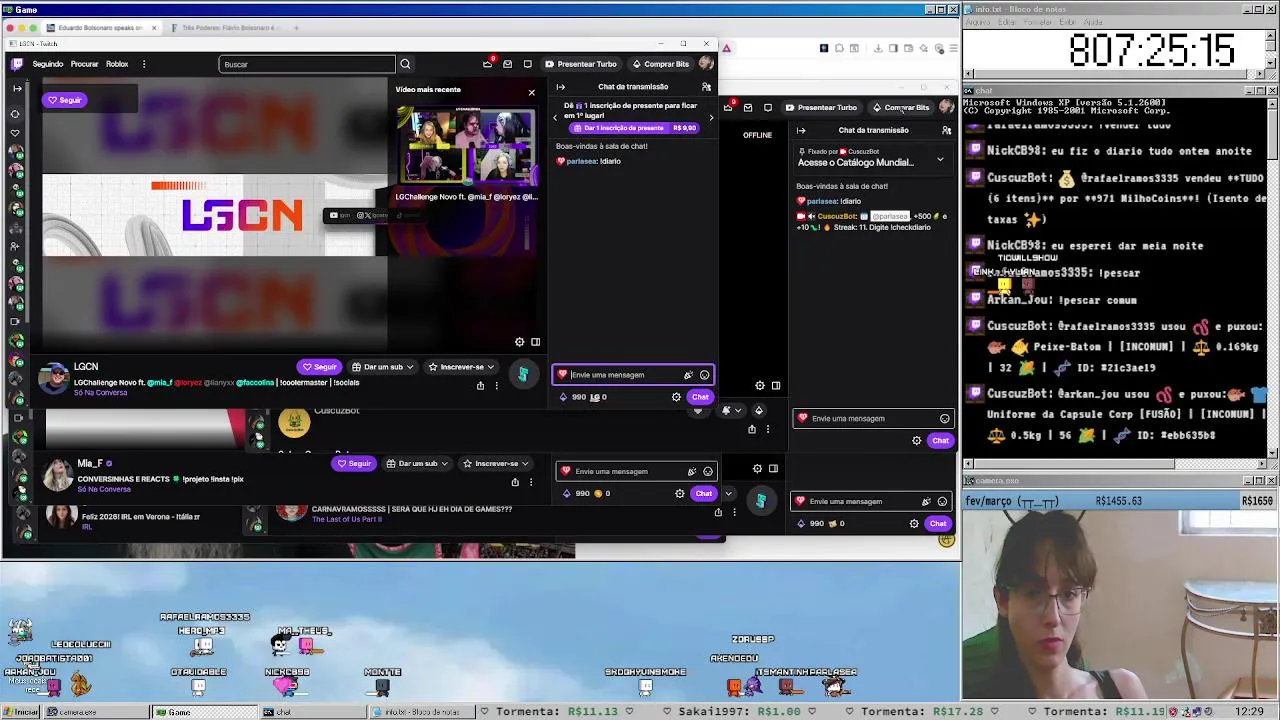Viewport: 1280px width, 720px height.
Task: Open Formatar menu in Bloco de notas
Action: [x=1040, y=21]
